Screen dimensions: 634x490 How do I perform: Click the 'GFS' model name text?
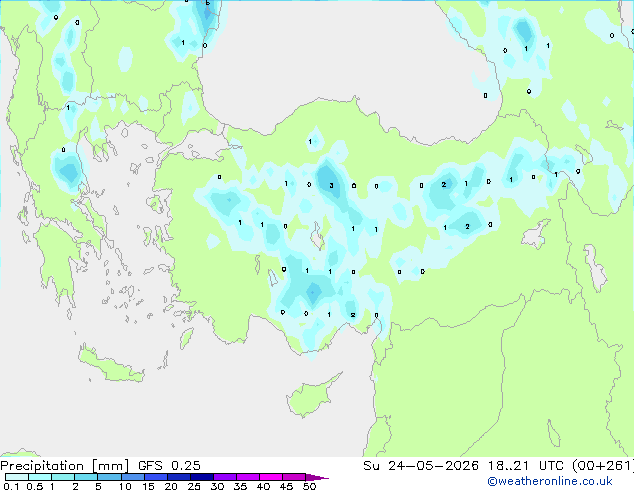pyautogui.click(x=150, y=466)
